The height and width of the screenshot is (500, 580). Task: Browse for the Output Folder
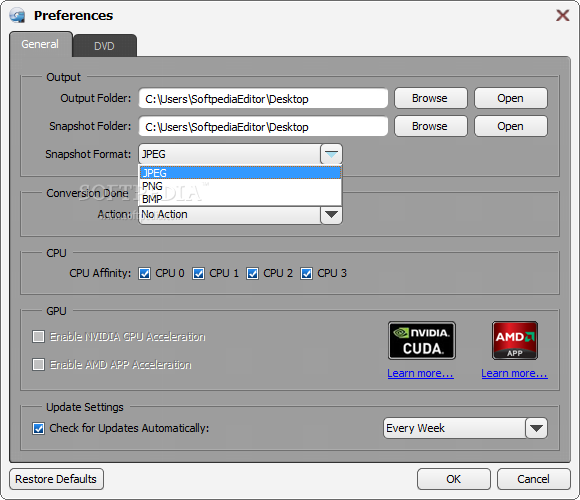coord(431,98)
